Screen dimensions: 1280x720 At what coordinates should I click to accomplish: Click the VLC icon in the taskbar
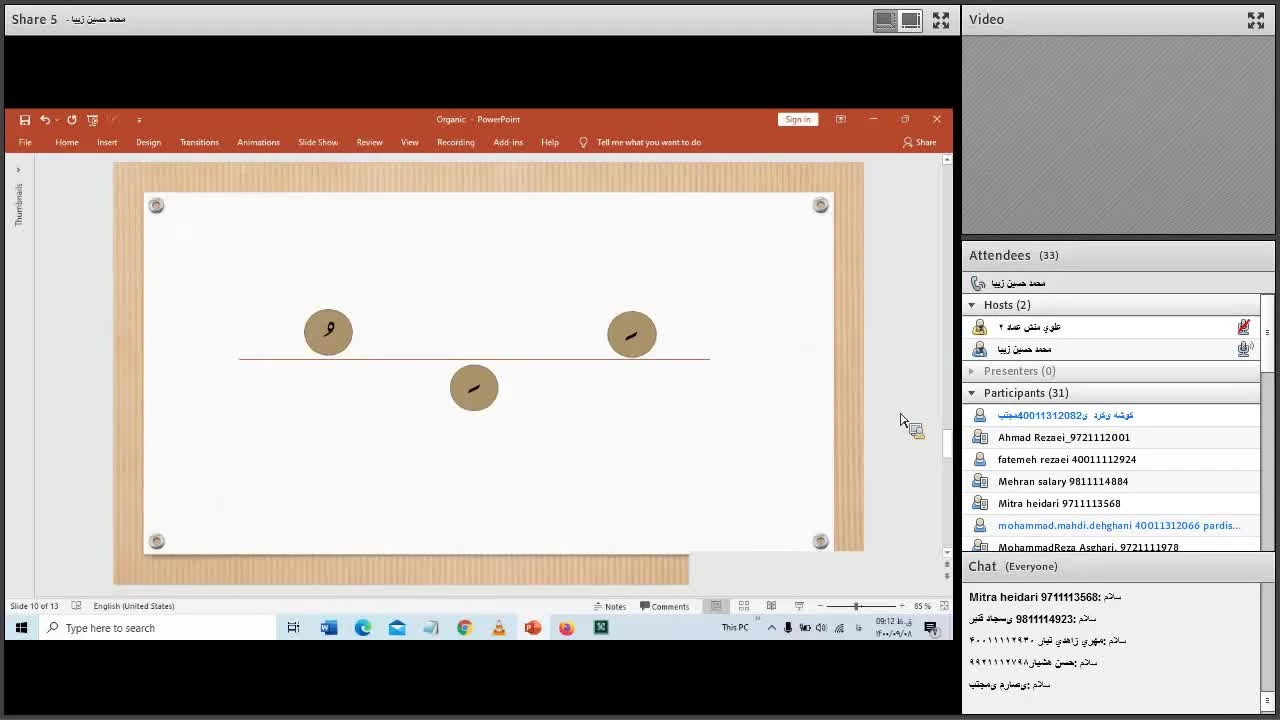point(498,628)
